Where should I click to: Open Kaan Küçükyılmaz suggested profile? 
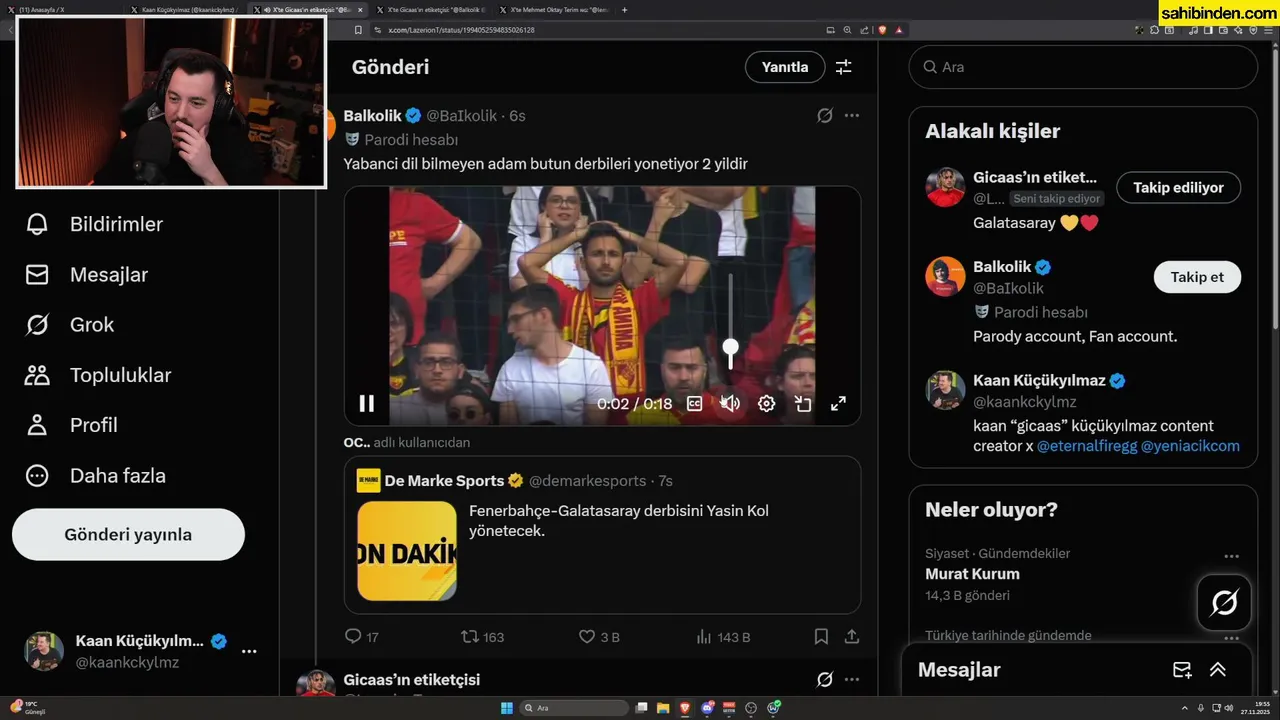1083,412
